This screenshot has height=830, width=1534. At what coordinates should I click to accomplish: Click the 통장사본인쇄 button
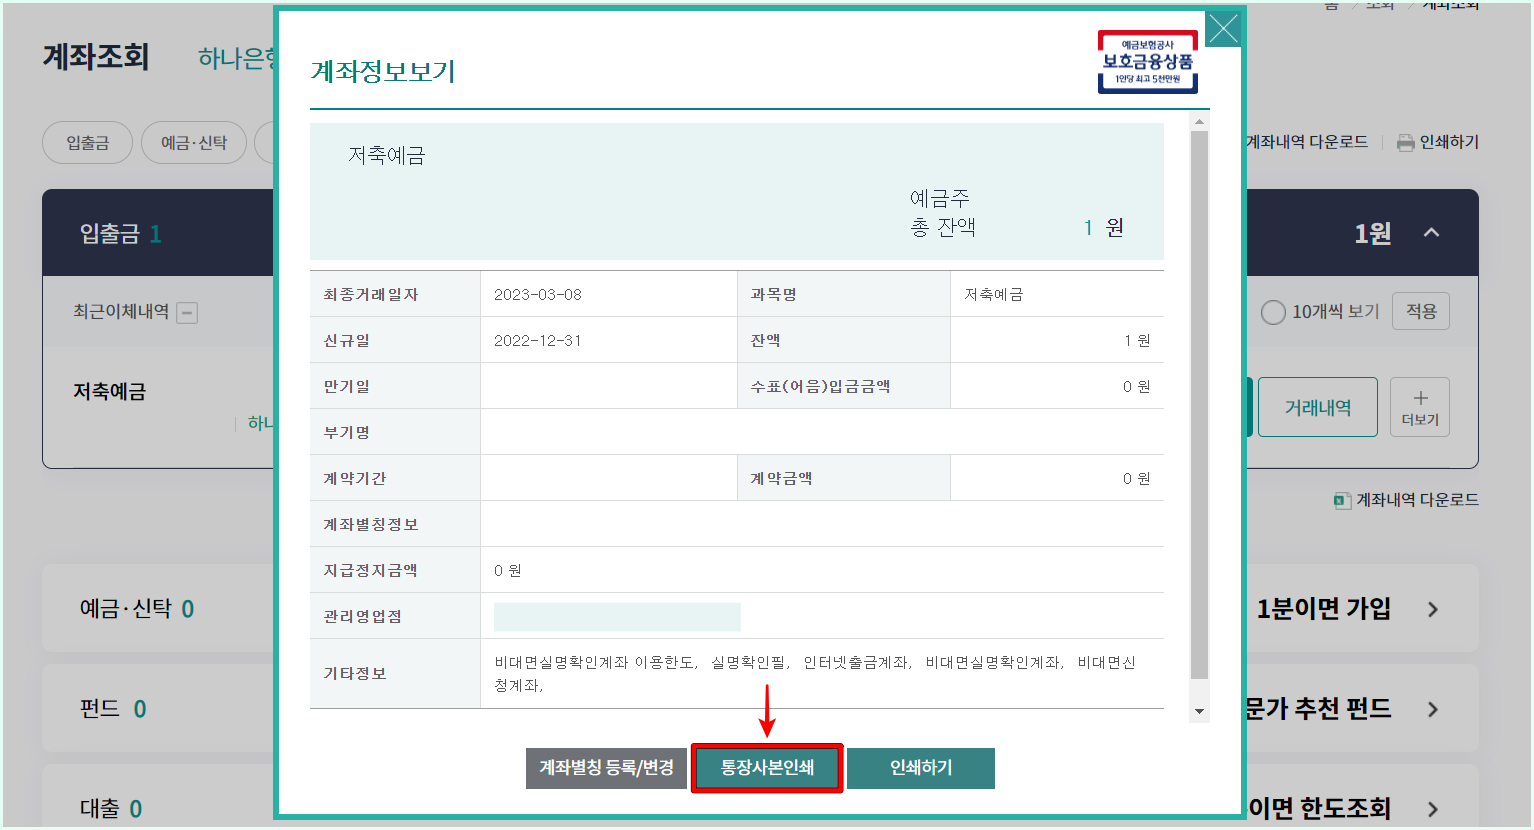[x=767, y=768]
